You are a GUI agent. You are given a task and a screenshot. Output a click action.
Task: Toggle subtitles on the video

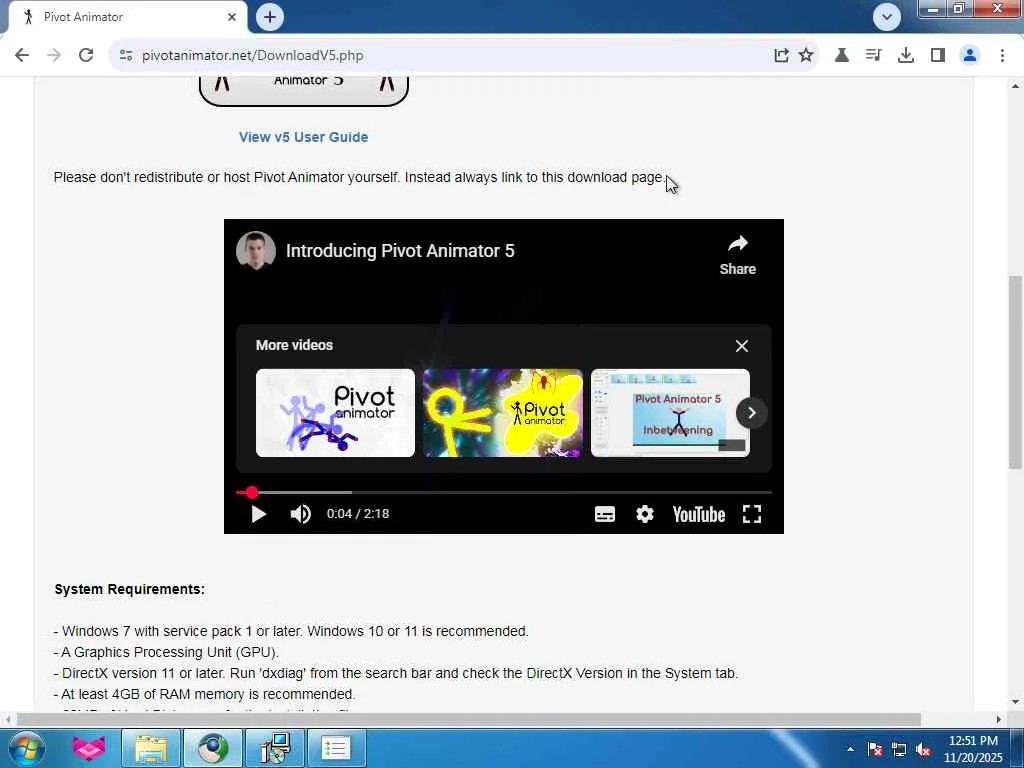[605, 515]
